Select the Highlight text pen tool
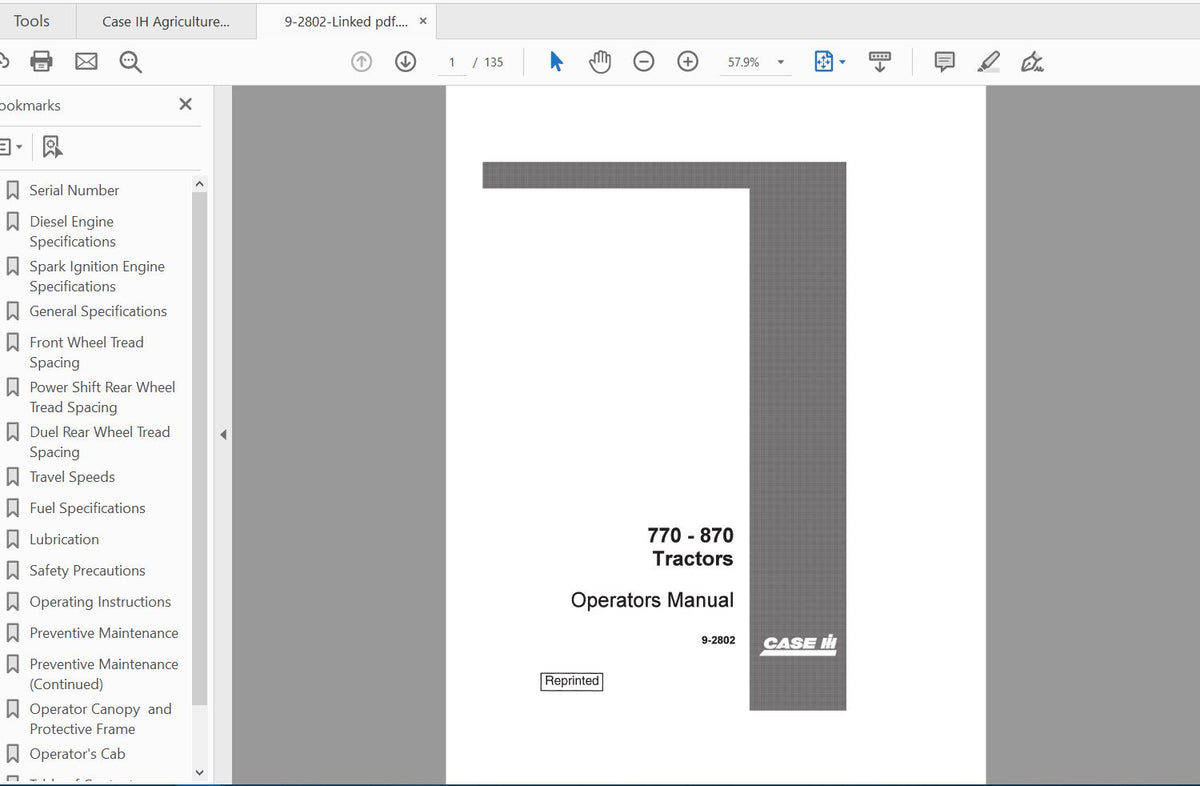The width and height of the screenshot is (1200, 786). (988, 62)
